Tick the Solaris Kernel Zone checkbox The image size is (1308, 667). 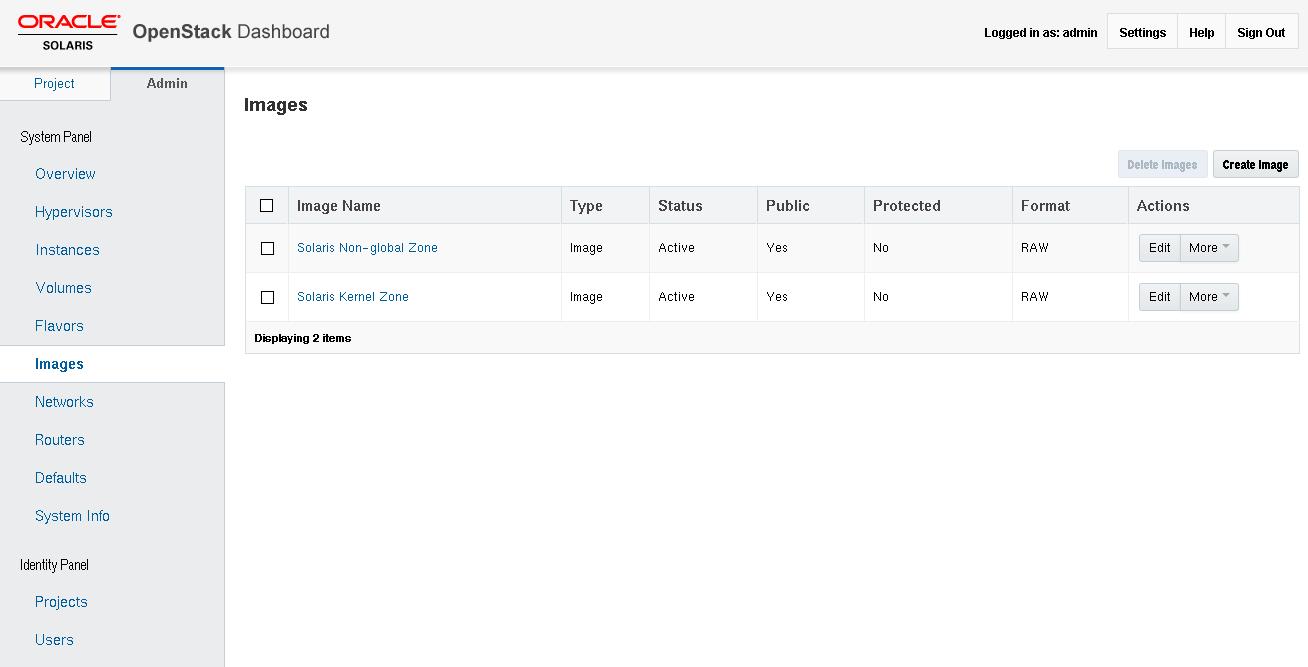[x=267, y=297]
